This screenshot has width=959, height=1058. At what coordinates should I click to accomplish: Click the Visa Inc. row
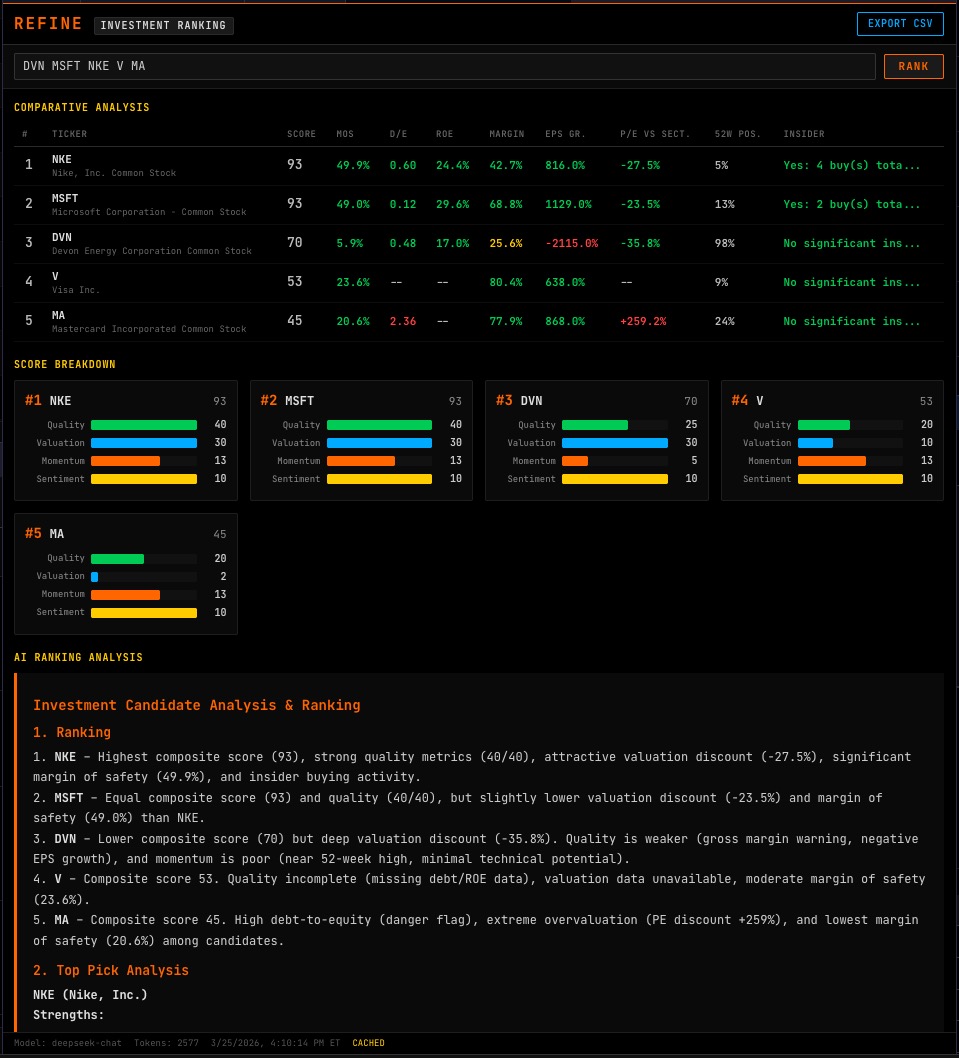pyautogui.click(x=400, y=282)
